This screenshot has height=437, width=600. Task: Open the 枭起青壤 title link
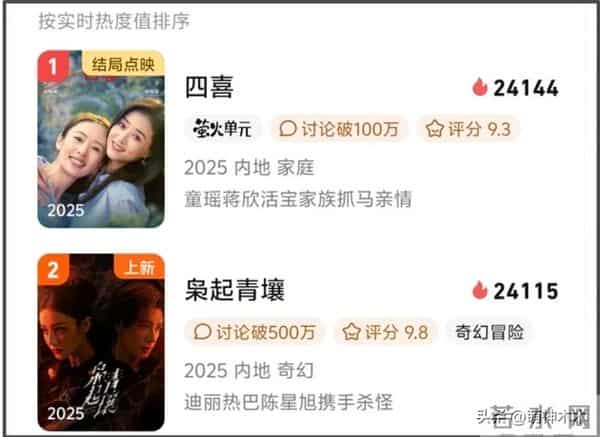pyautogui.click(x=235, y=290)
